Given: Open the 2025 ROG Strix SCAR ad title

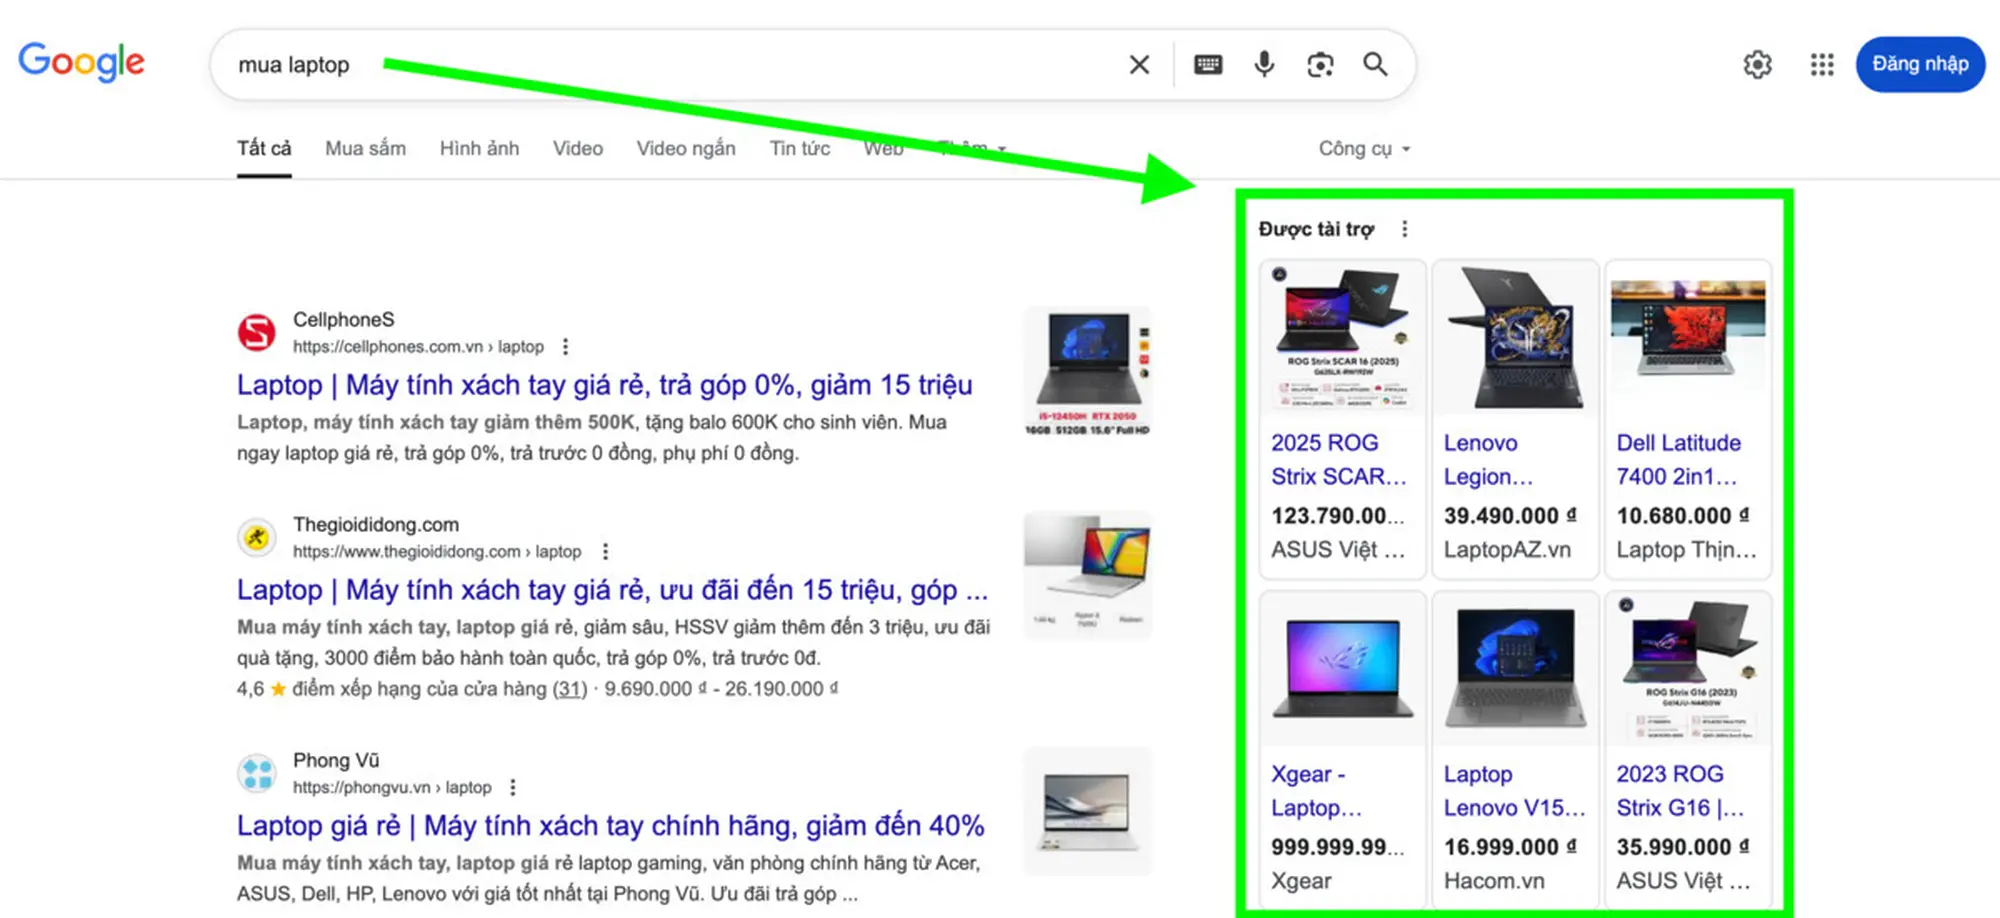Looking at the screenshot, I should [x=1338, y=460].
